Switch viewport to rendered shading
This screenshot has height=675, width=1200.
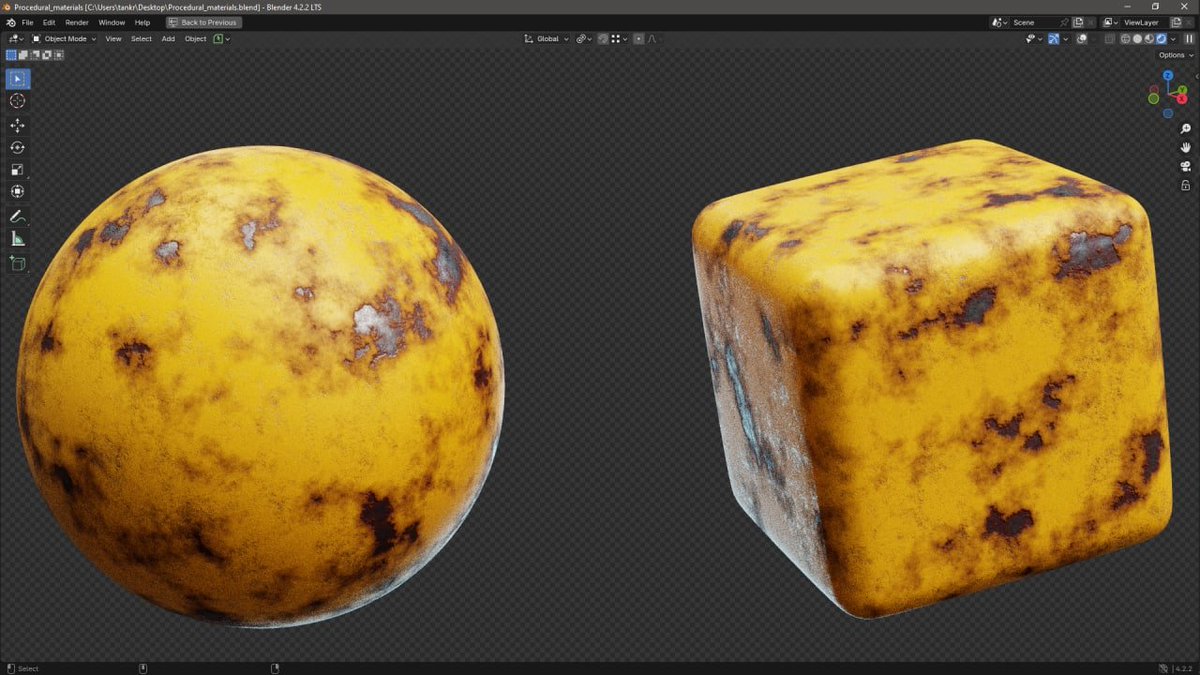tap(1161, 39)
